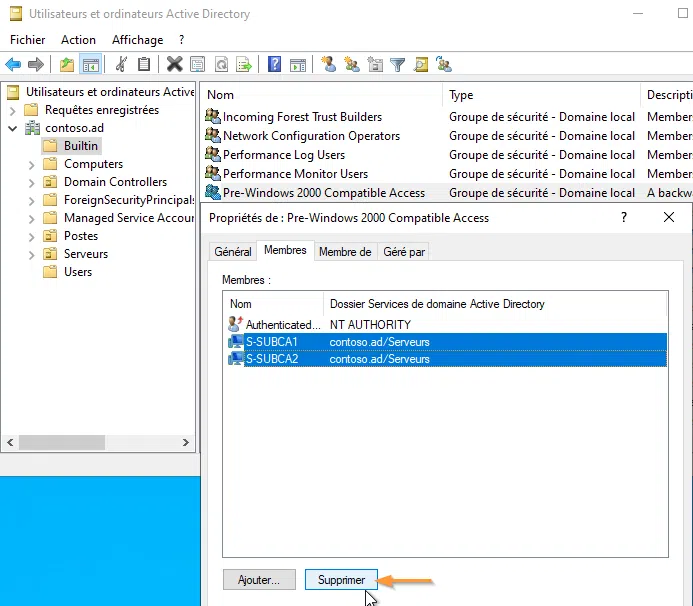Image resolution: width=693 pixels, height=606 pixels.
Task: Expand the Requêtes enregistrées node
Action: coord(13,110)
